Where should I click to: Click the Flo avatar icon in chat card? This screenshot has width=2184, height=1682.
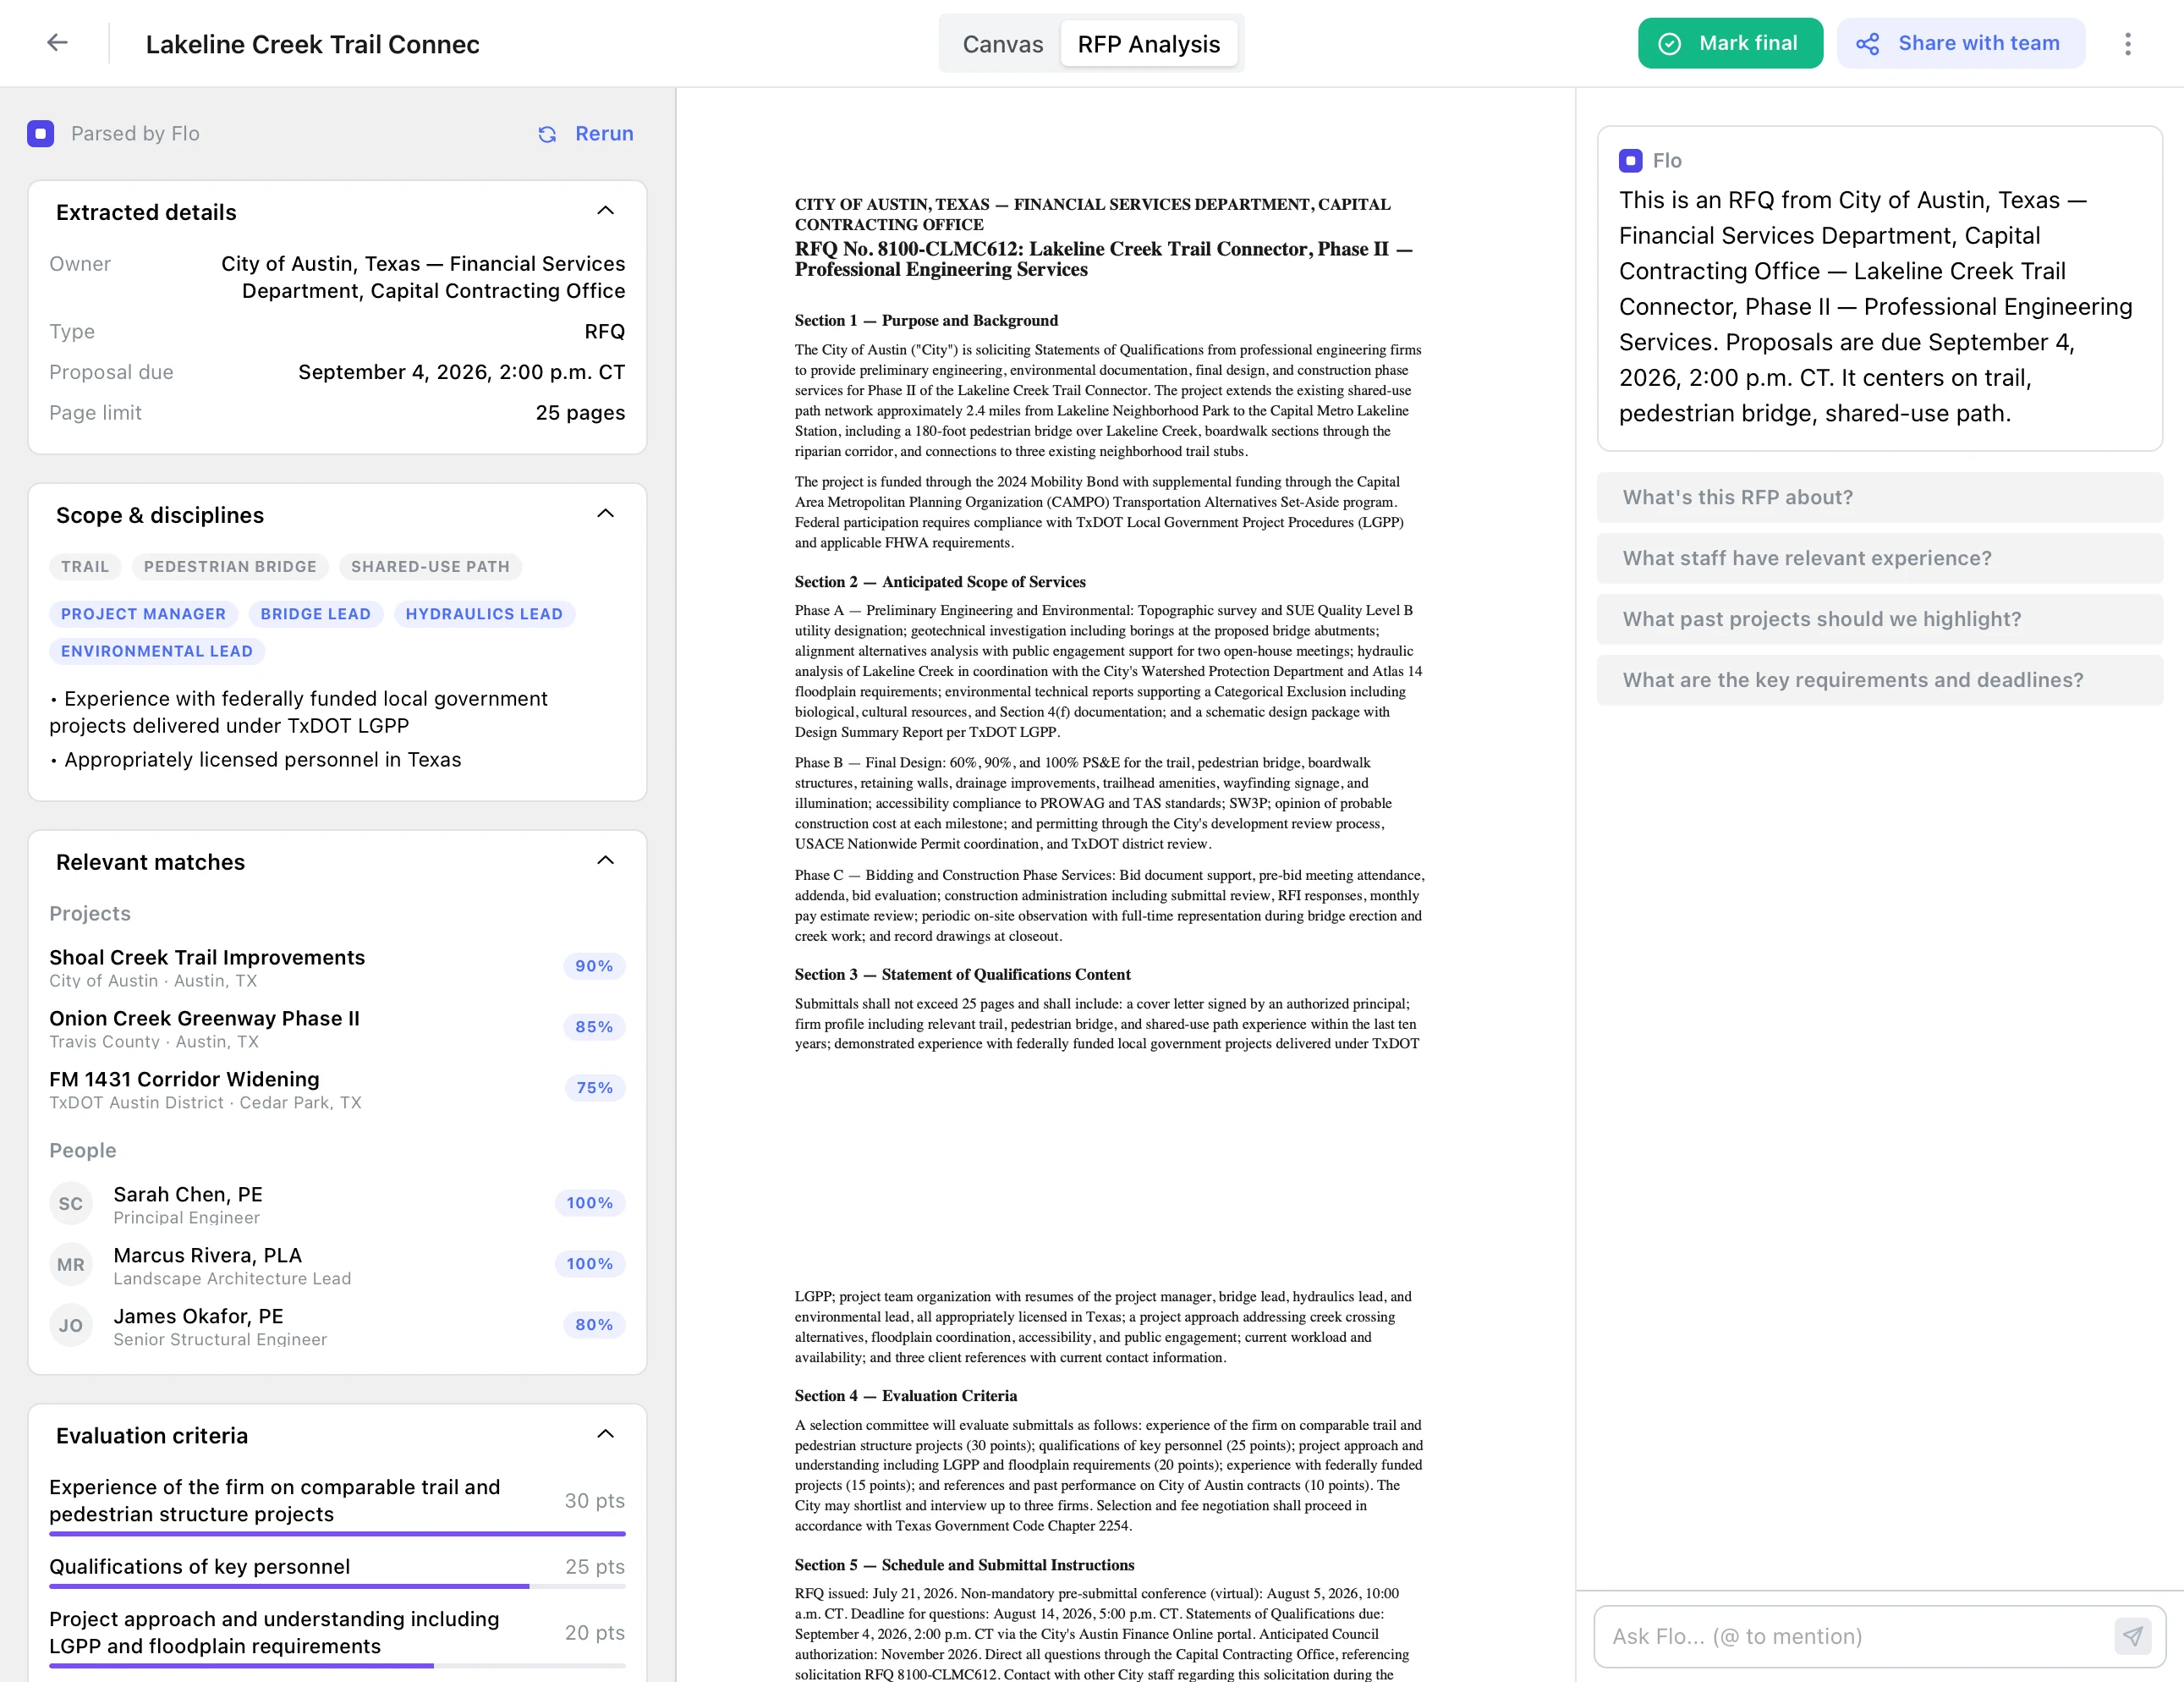click(1630, 160)
